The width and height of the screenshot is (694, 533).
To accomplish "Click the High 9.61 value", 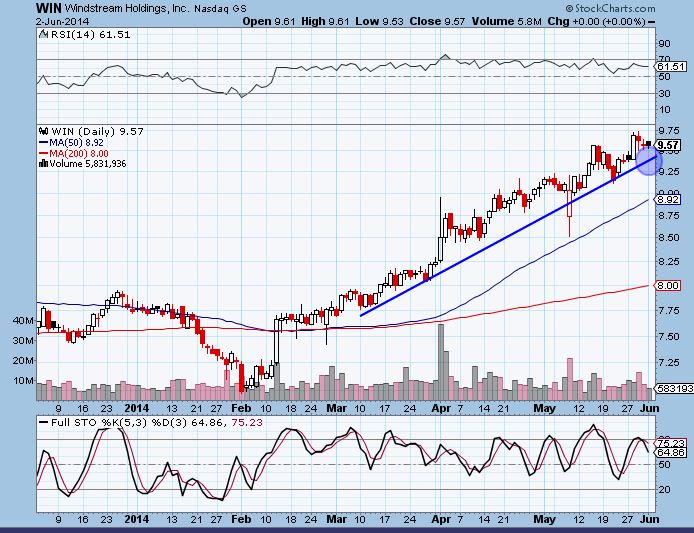I will pyautogui.click(x=325, y=21).
